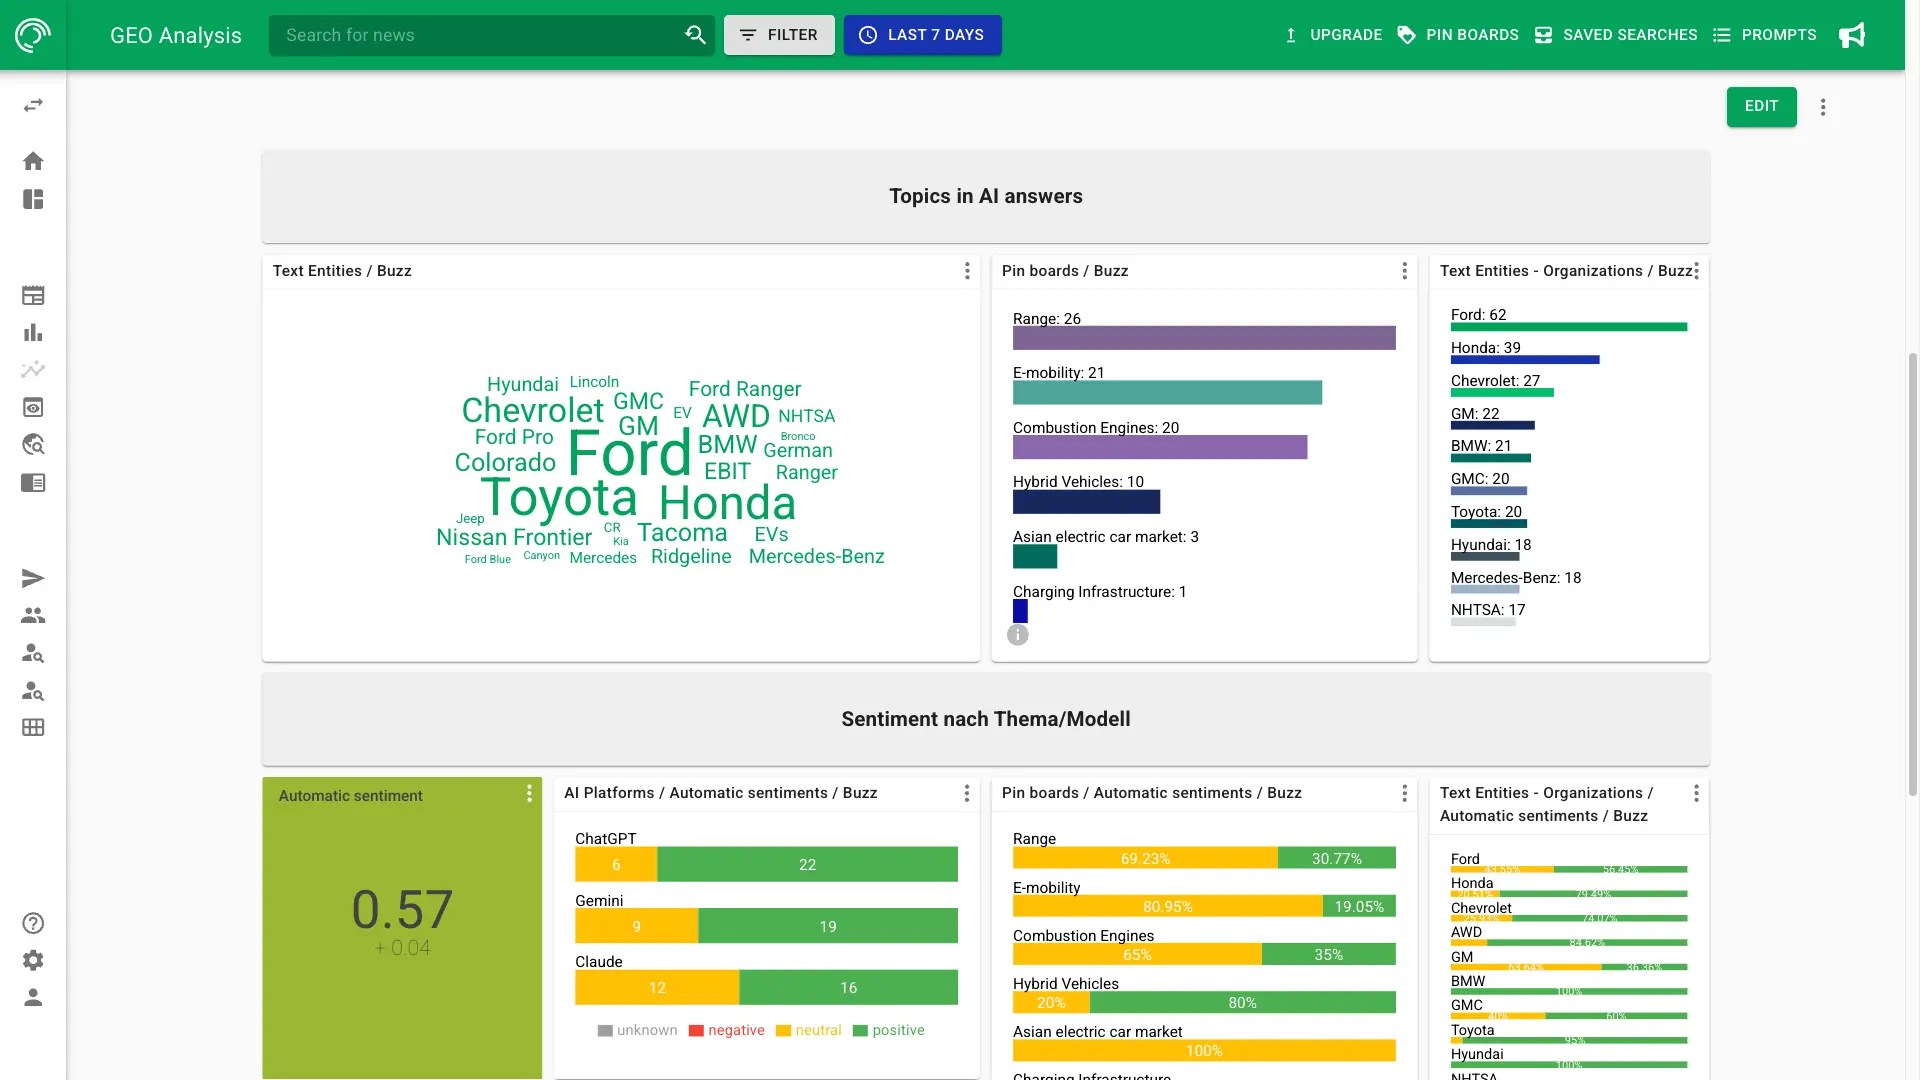This screenshot has height=1080, width=1920.
Task: Toggle the unknown legend entry
Action: point(637,1031)
